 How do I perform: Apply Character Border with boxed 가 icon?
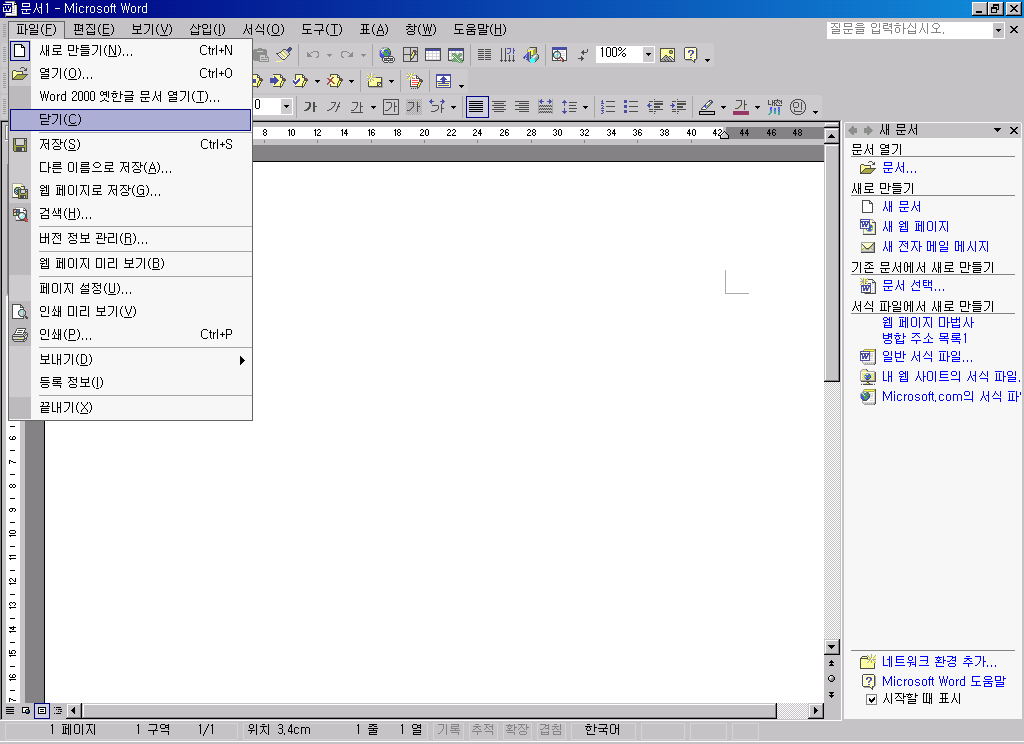[391, 107]
